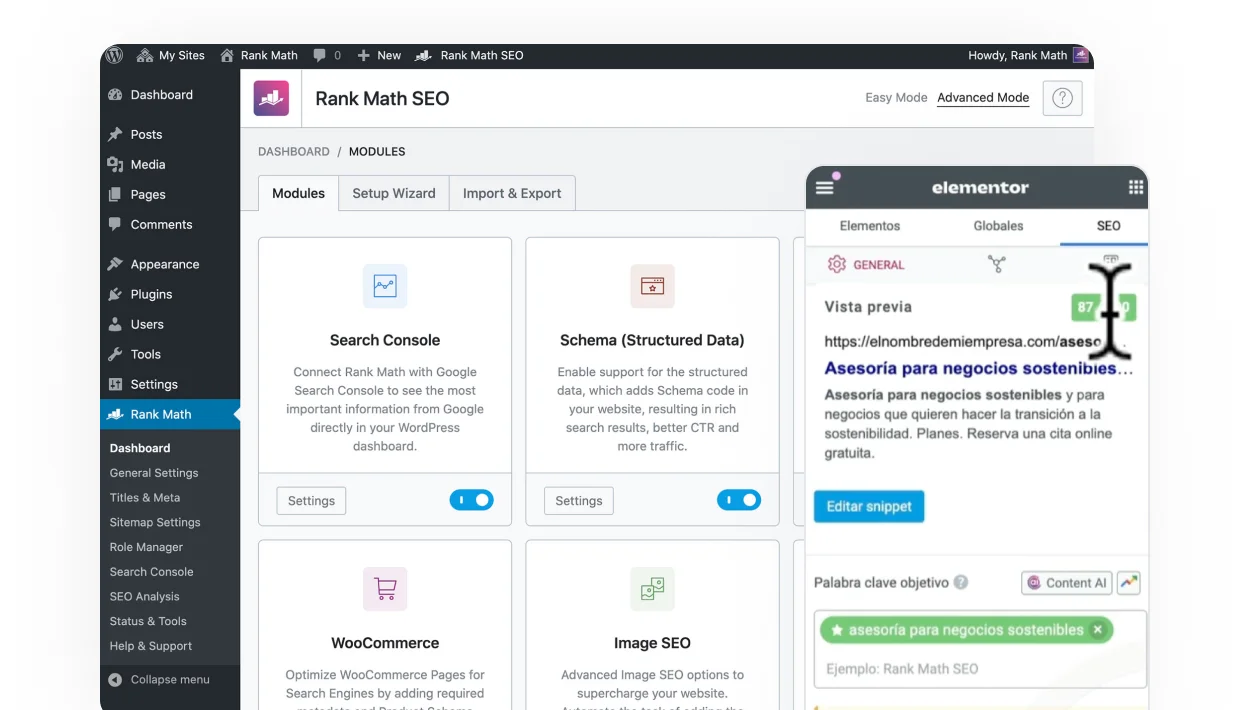Open help question mark button
This screenshot has height=710, width=1238.
tap(1062, 98)
